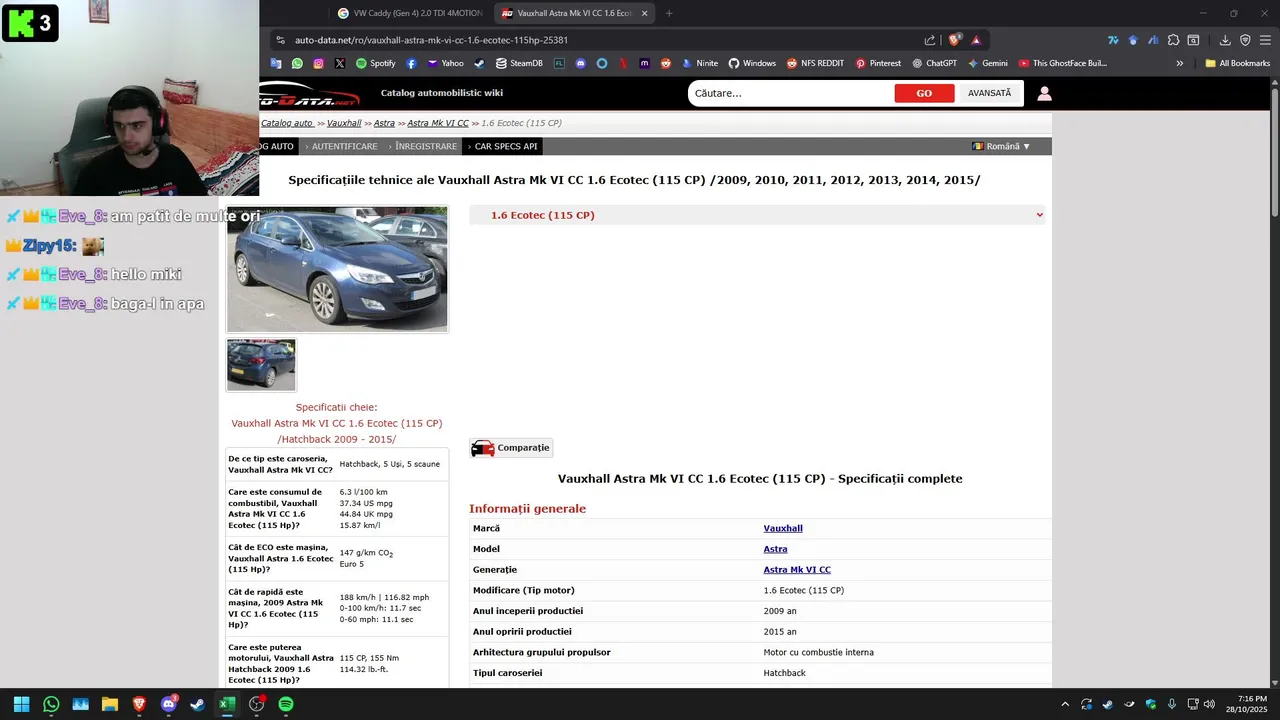The height and width of the screenshot is (720, 1280).
Task: Click the share page icon in address bar
Action: [x=930, y=40]
